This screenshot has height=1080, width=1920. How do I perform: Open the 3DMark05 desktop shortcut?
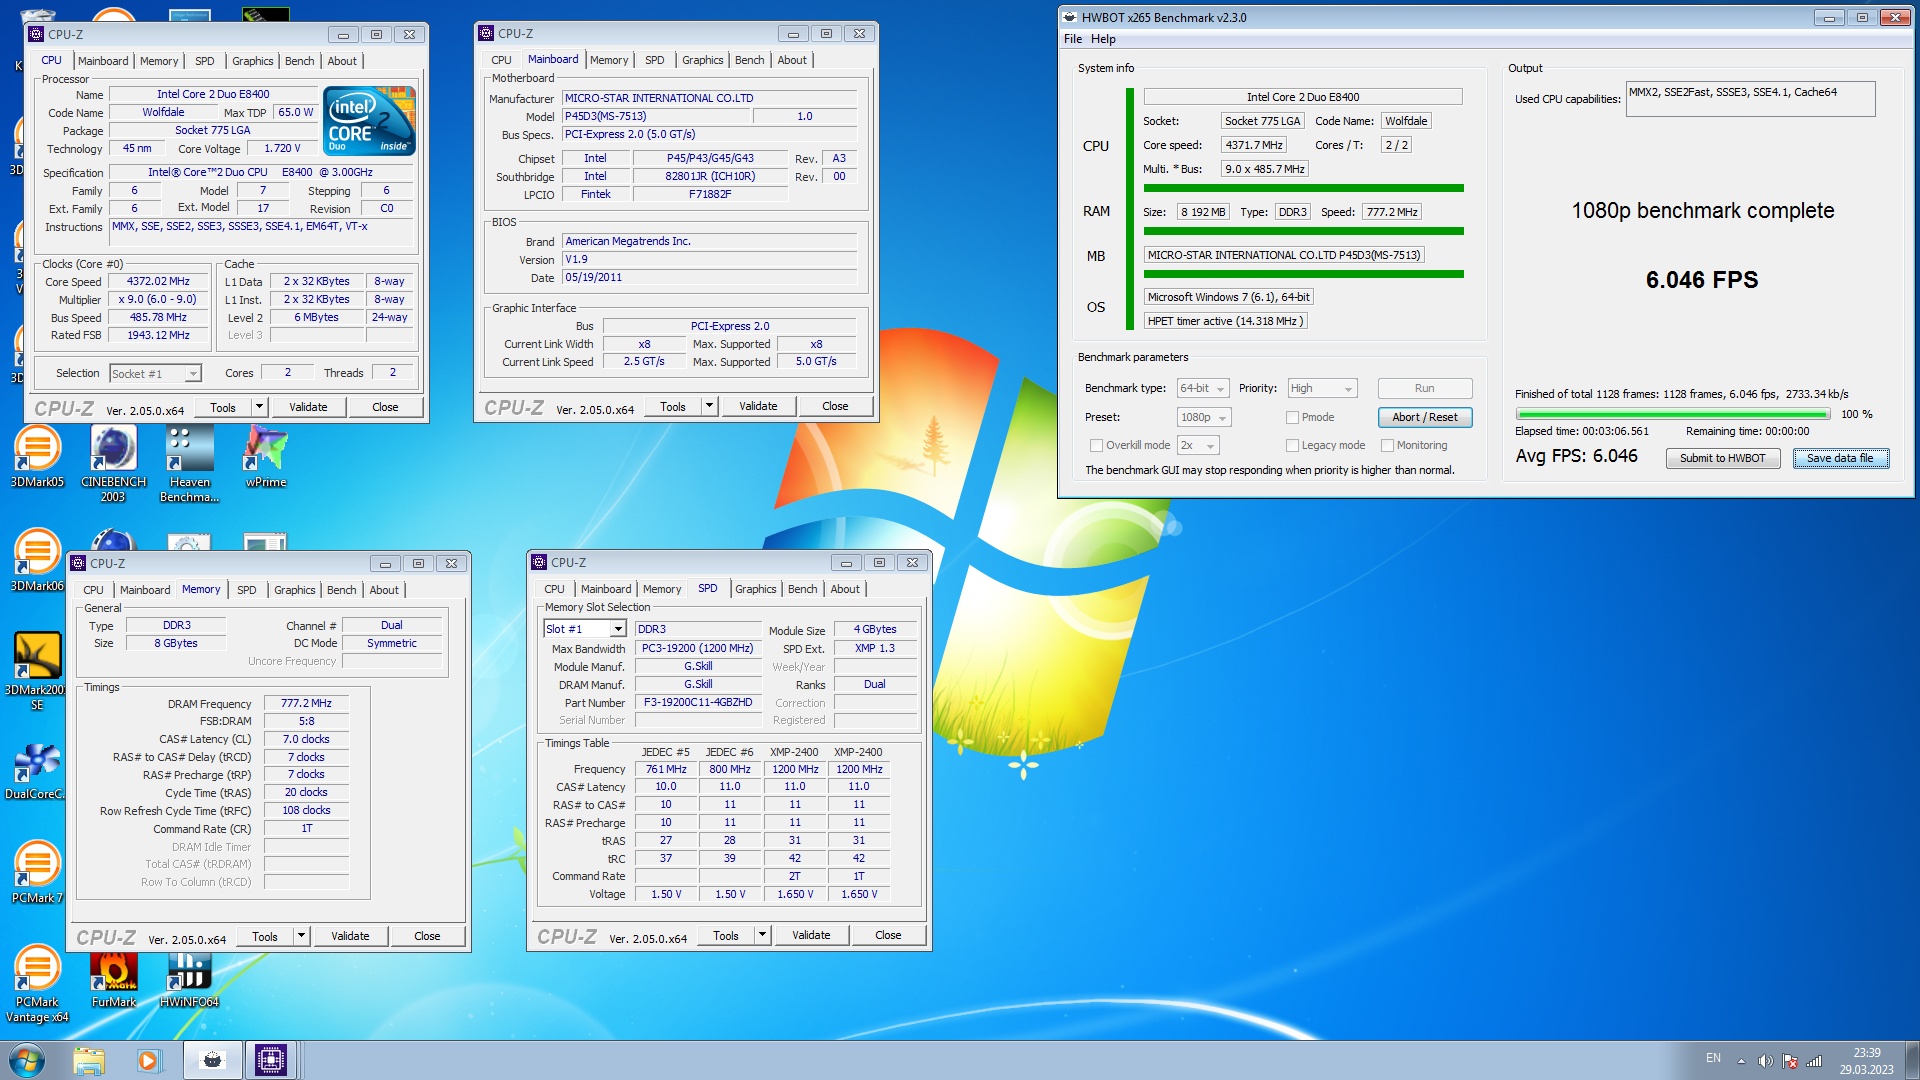37,457
